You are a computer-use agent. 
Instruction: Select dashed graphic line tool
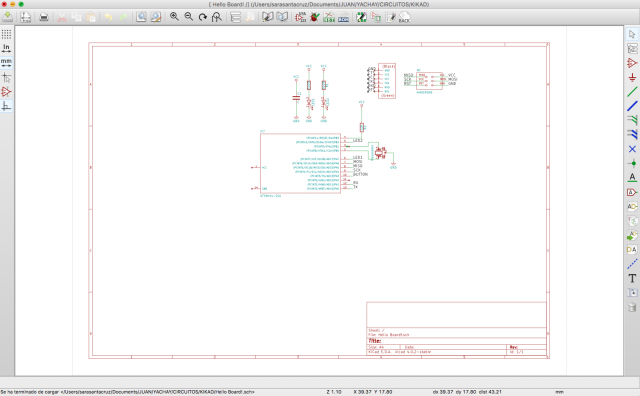point(632,264)
